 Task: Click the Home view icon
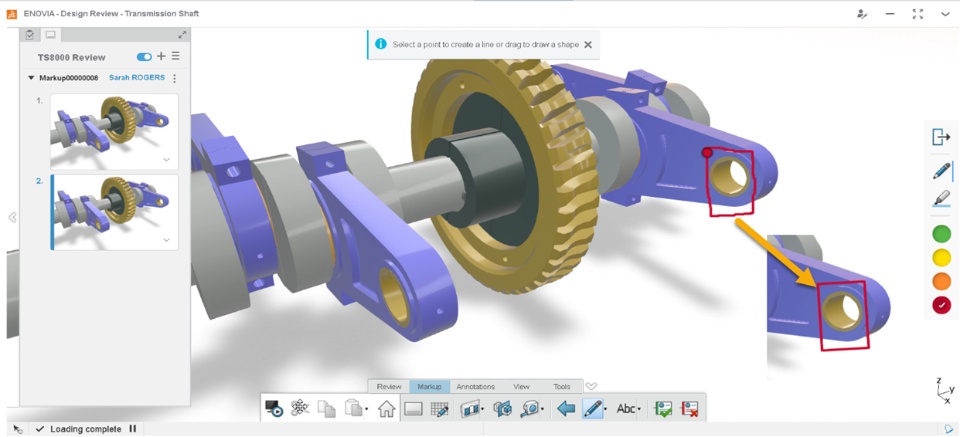coord(386,408)
